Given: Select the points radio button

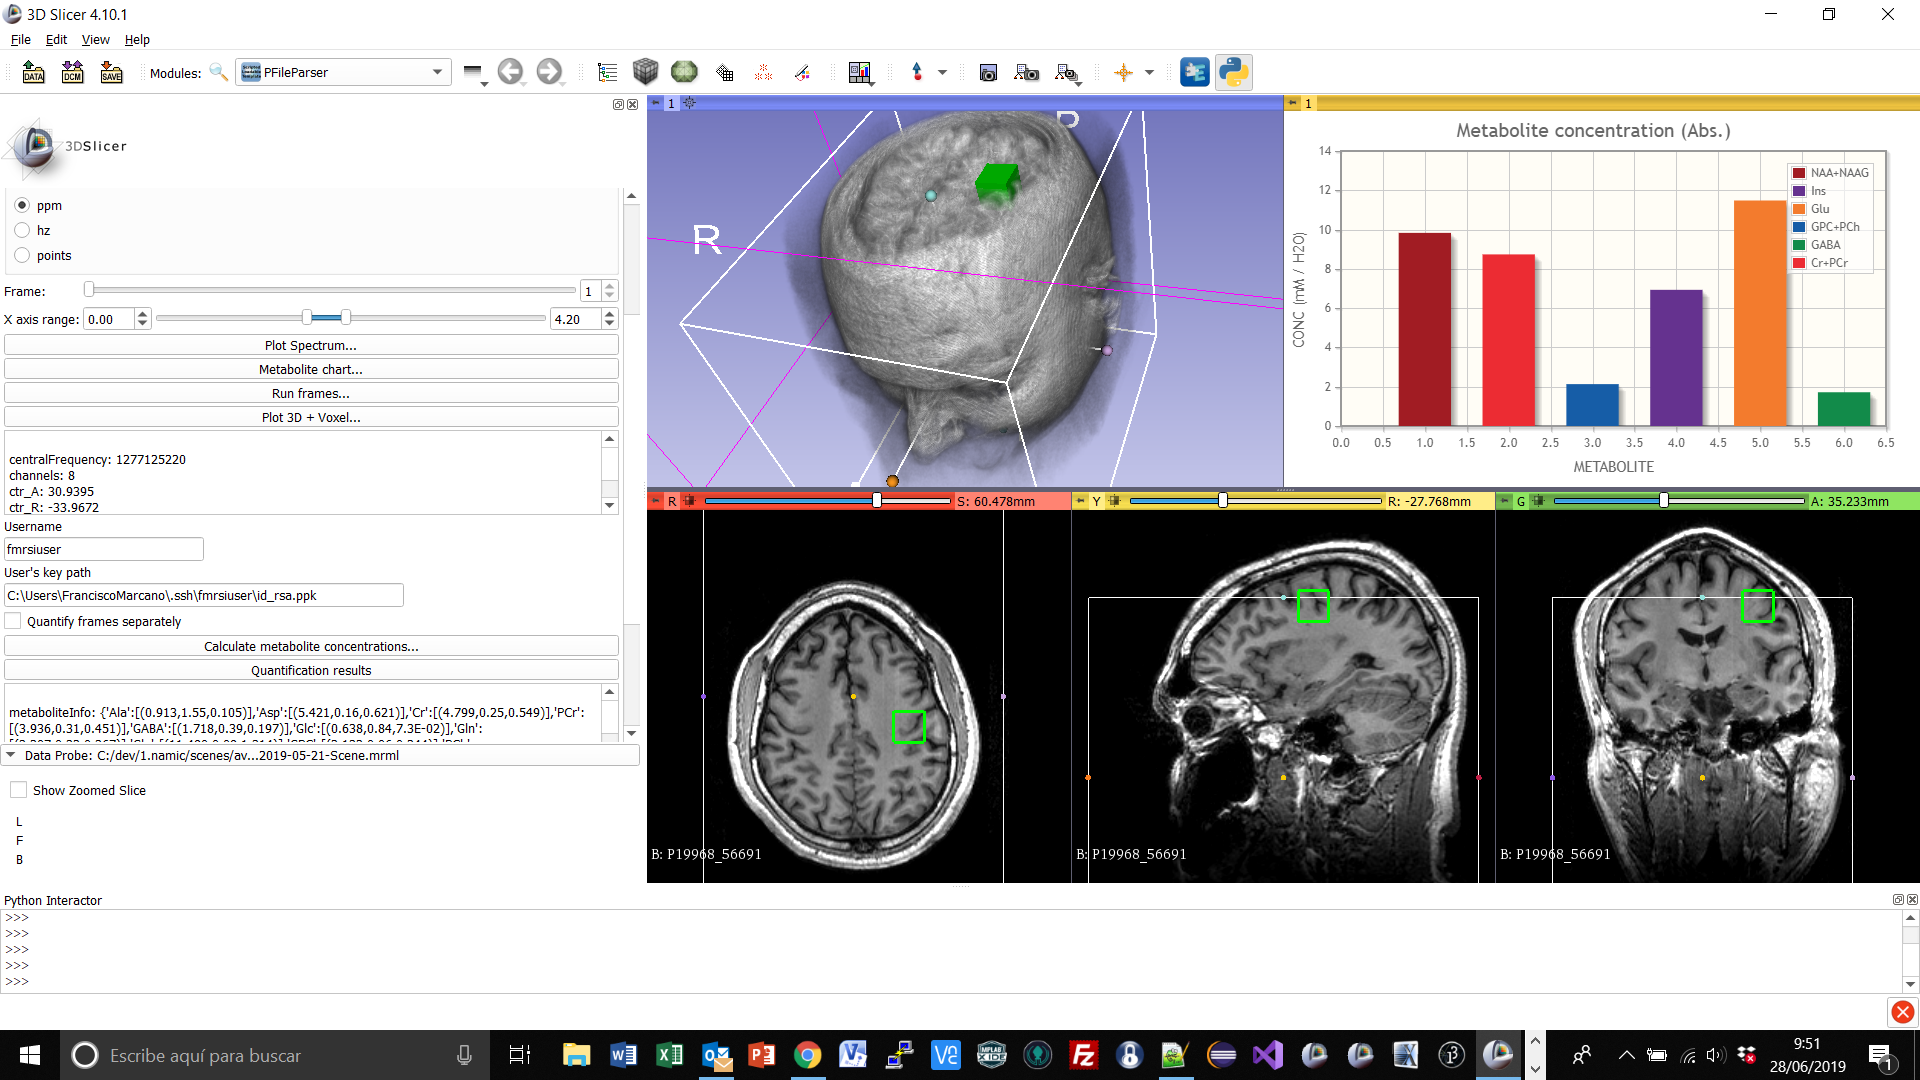Looking at the screenshot, I should [x=22, y=255].
